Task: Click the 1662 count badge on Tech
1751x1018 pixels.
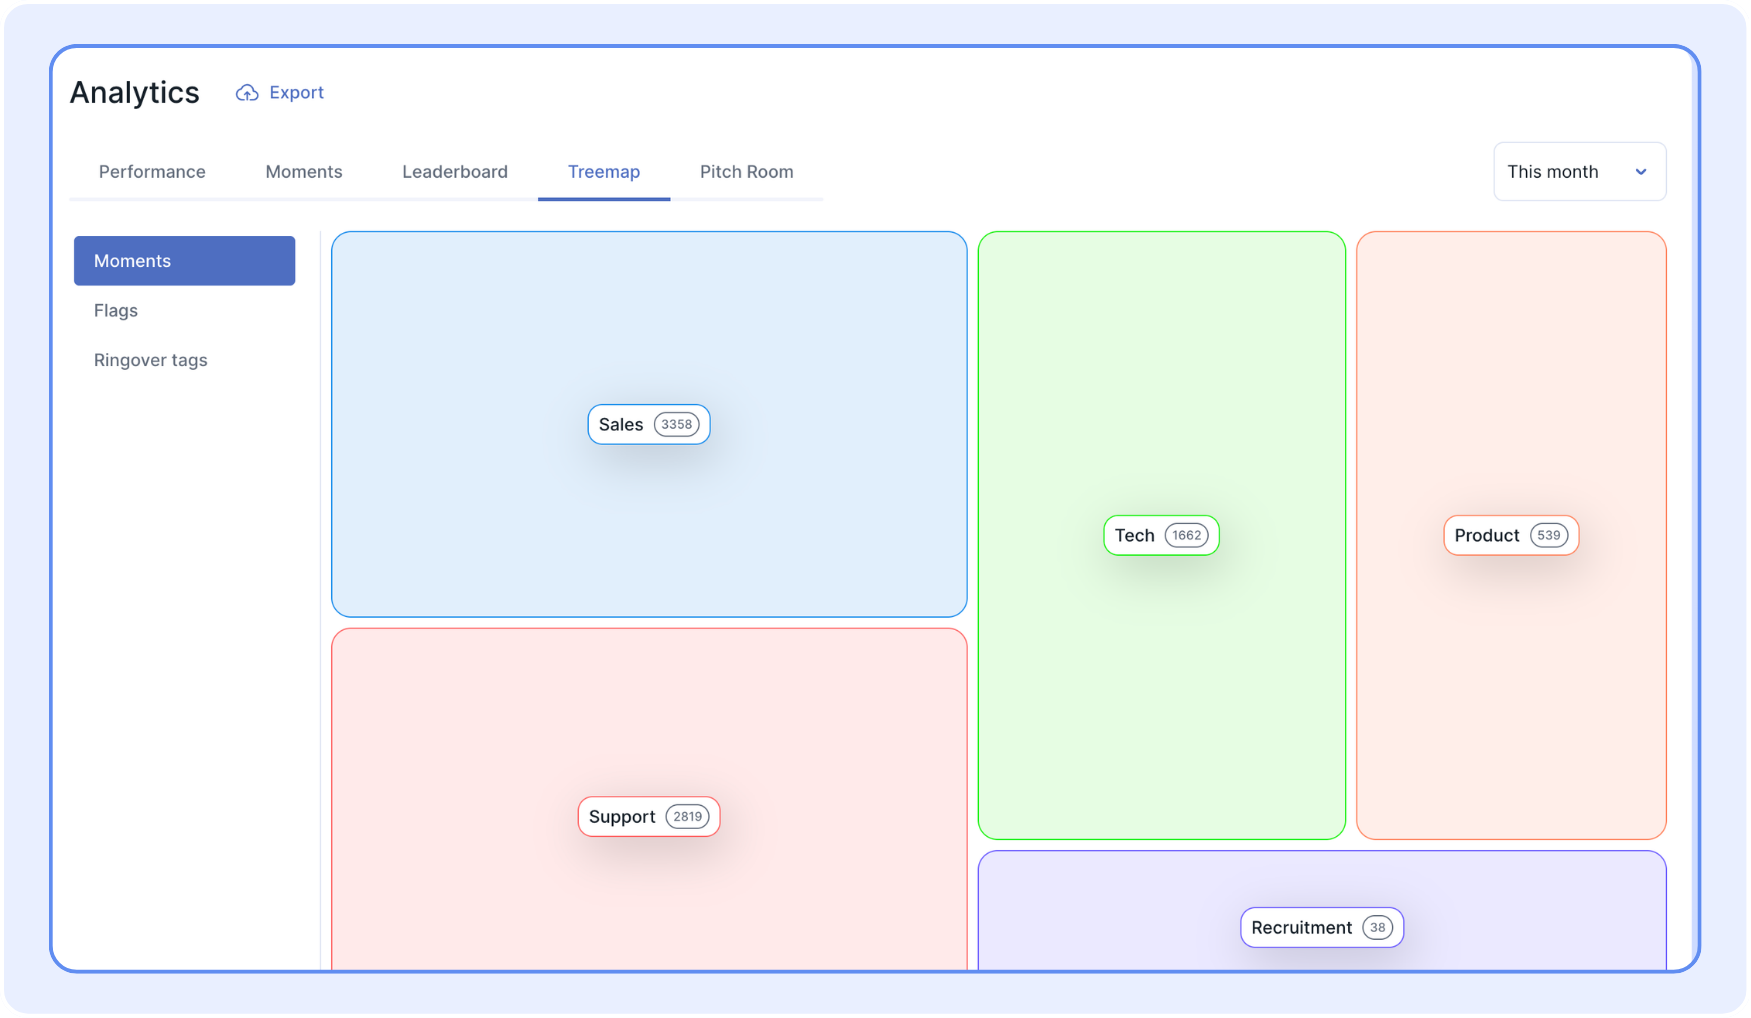Action: pyautogui.click(x=1187, y=536)
